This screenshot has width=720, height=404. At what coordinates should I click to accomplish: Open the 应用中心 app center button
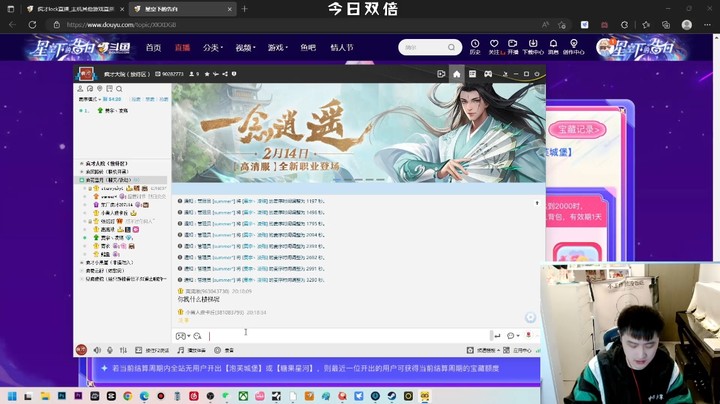(517, 350)
